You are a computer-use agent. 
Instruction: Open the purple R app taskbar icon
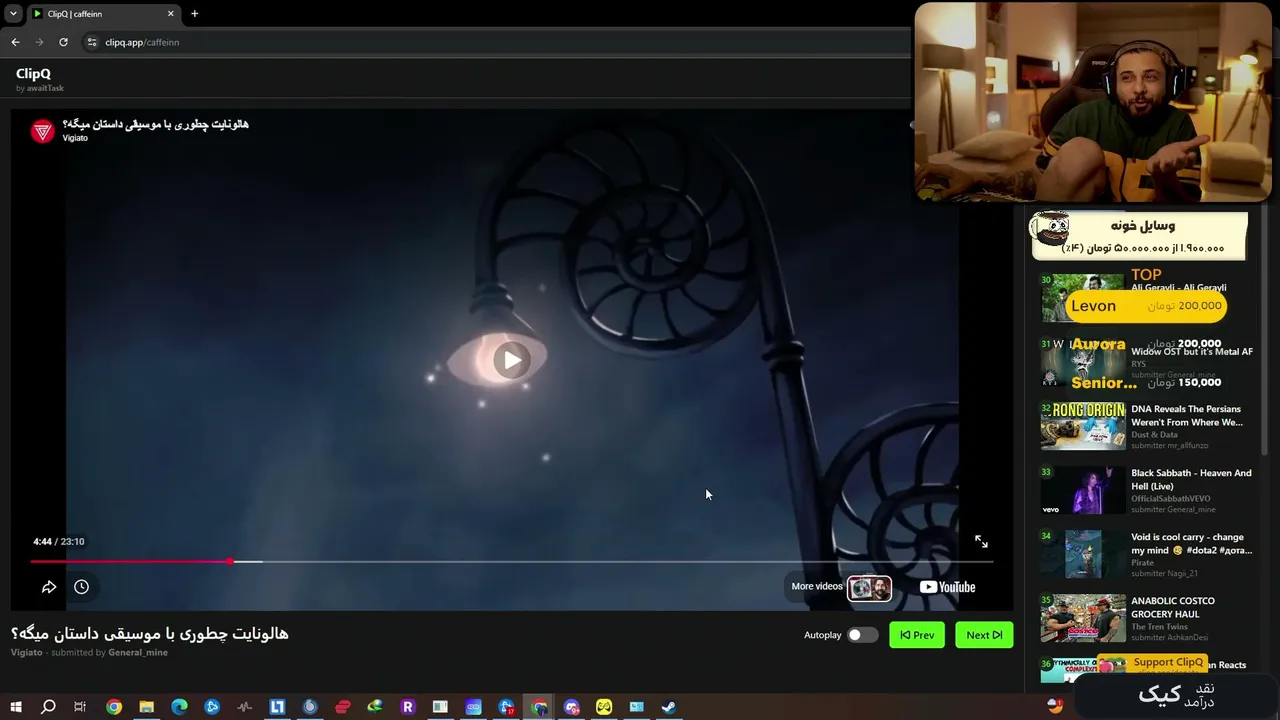[x=407, y=707]
